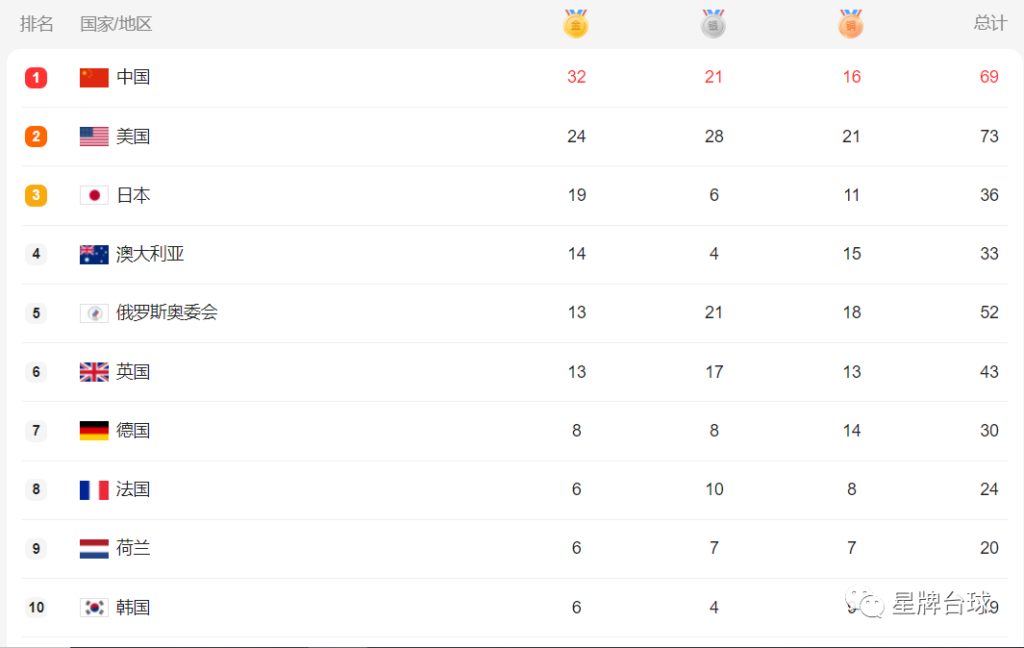Click the France flag icon
Screen dimensions: 1024x648
(94, 489)
